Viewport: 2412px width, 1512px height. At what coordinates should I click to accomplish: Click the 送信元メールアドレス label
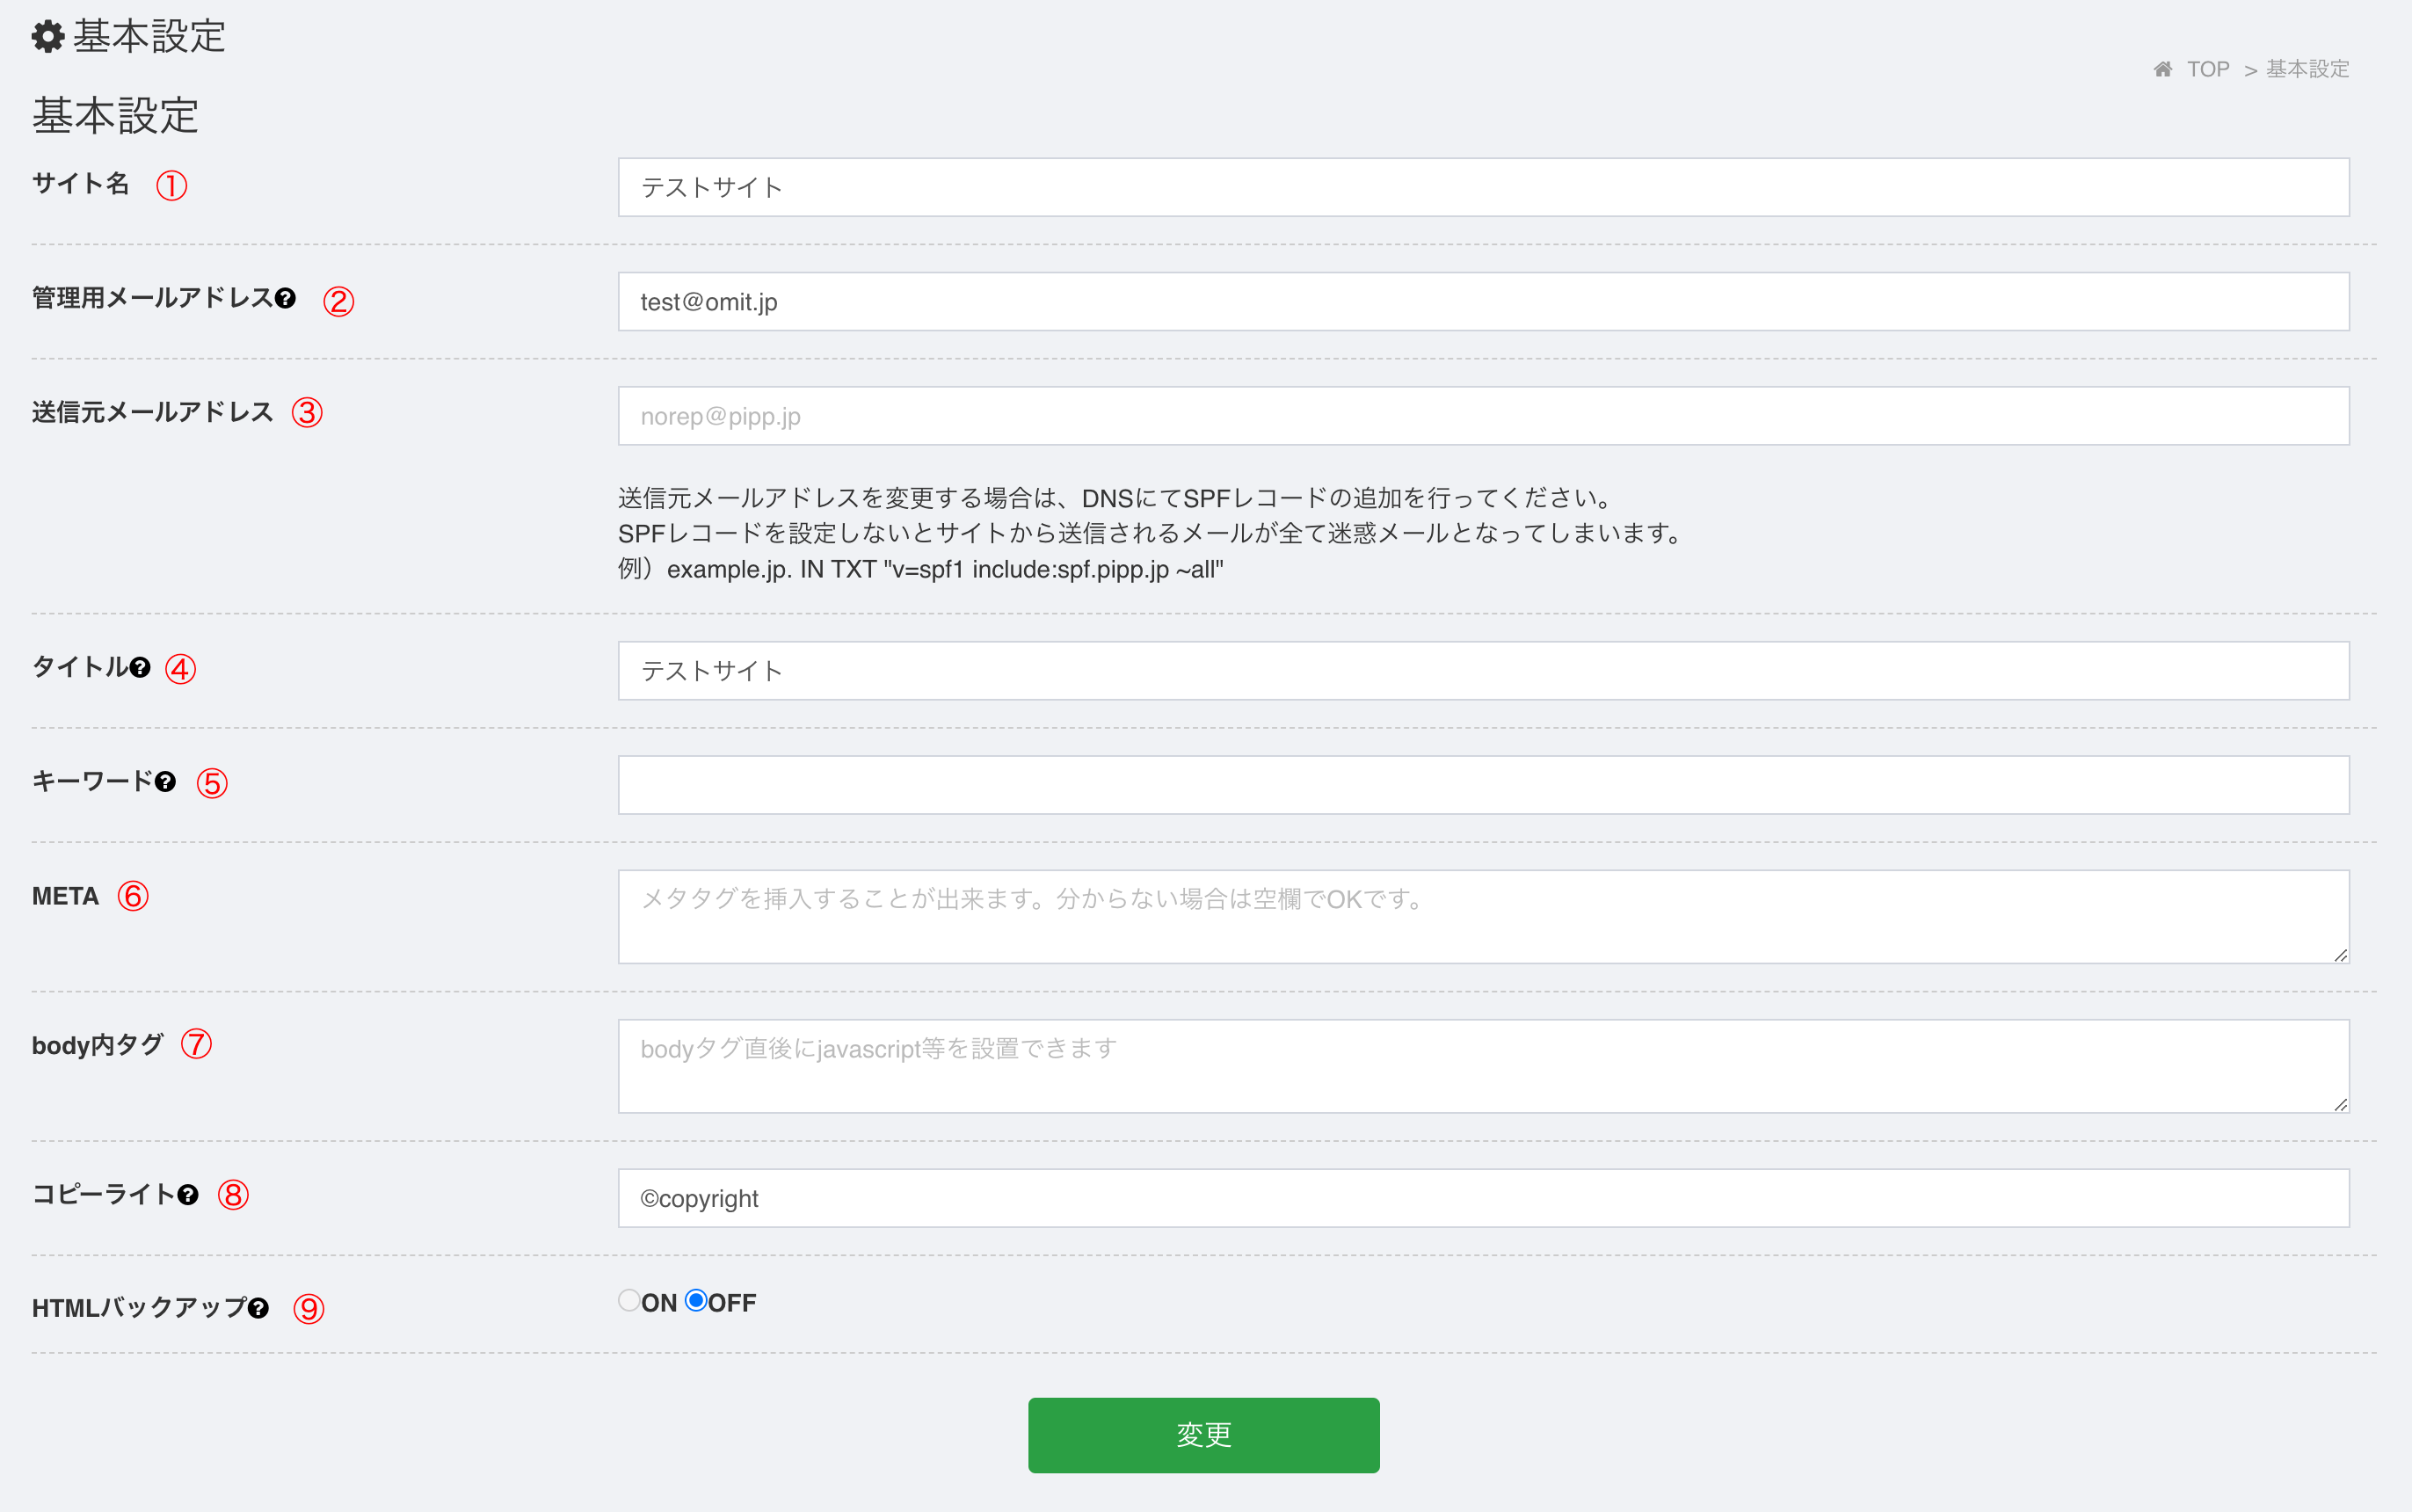(152, 412)
